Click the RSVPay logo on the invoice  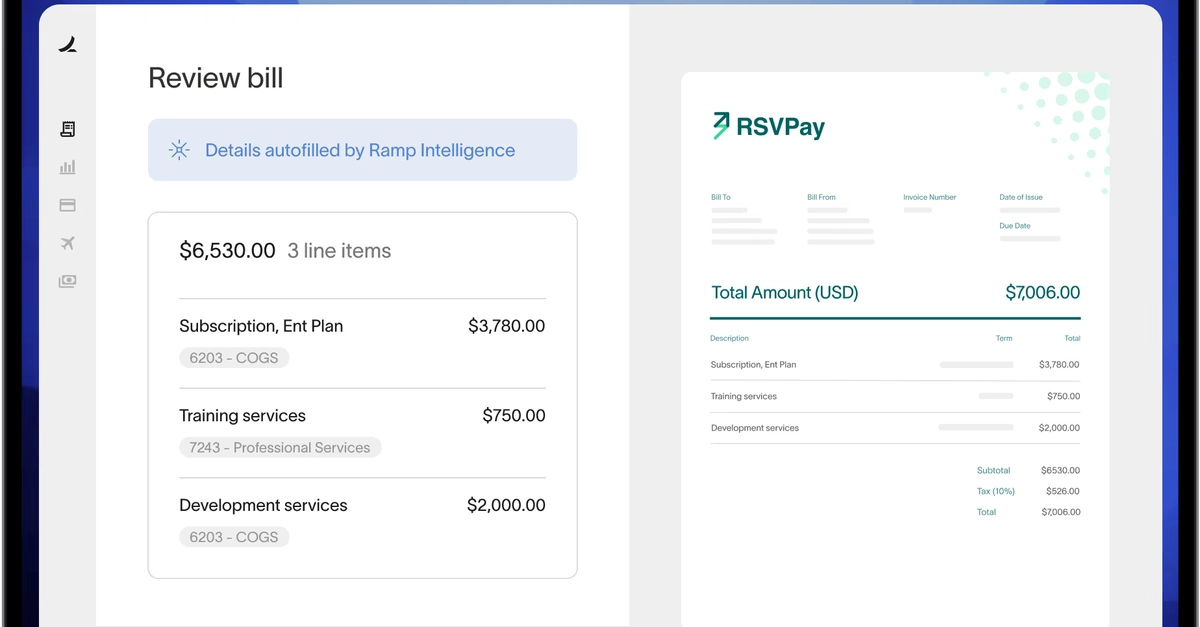tap(768, 126)
